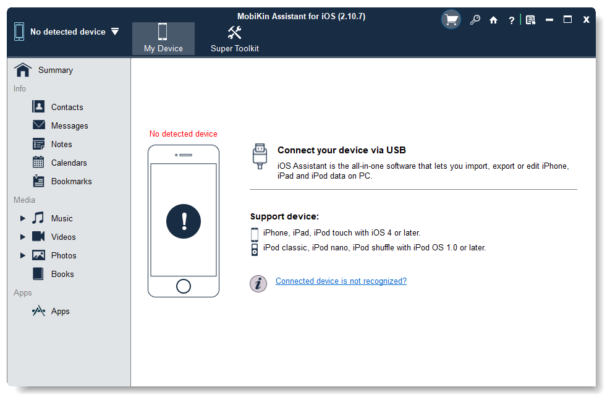Open the shopping cart purchase icon

click(451, 19)
